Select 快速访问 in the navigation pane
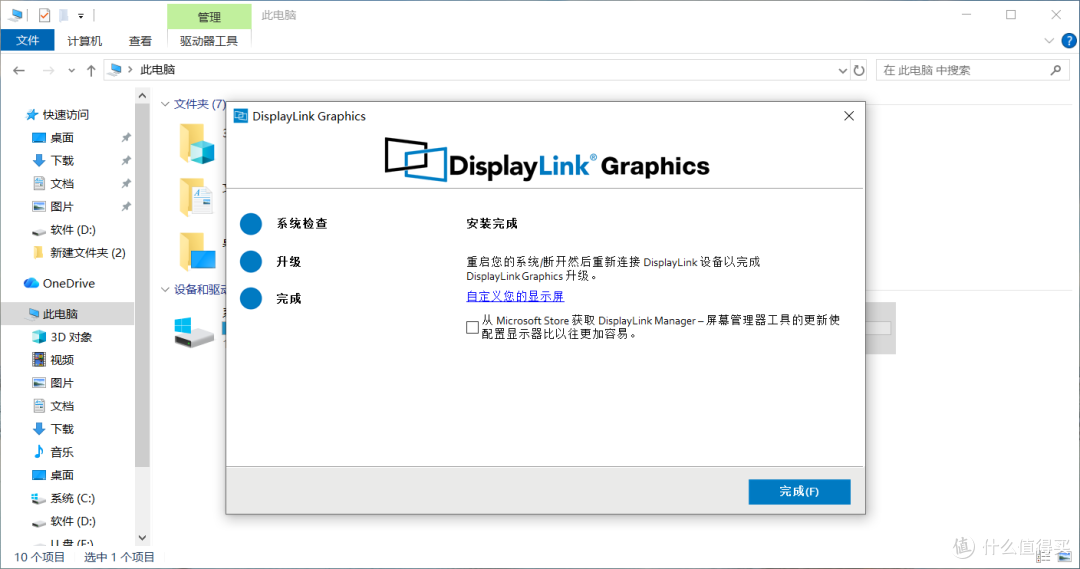This screenshot has height=569, width=1080. pyautogui.click(x=65, y=115)
